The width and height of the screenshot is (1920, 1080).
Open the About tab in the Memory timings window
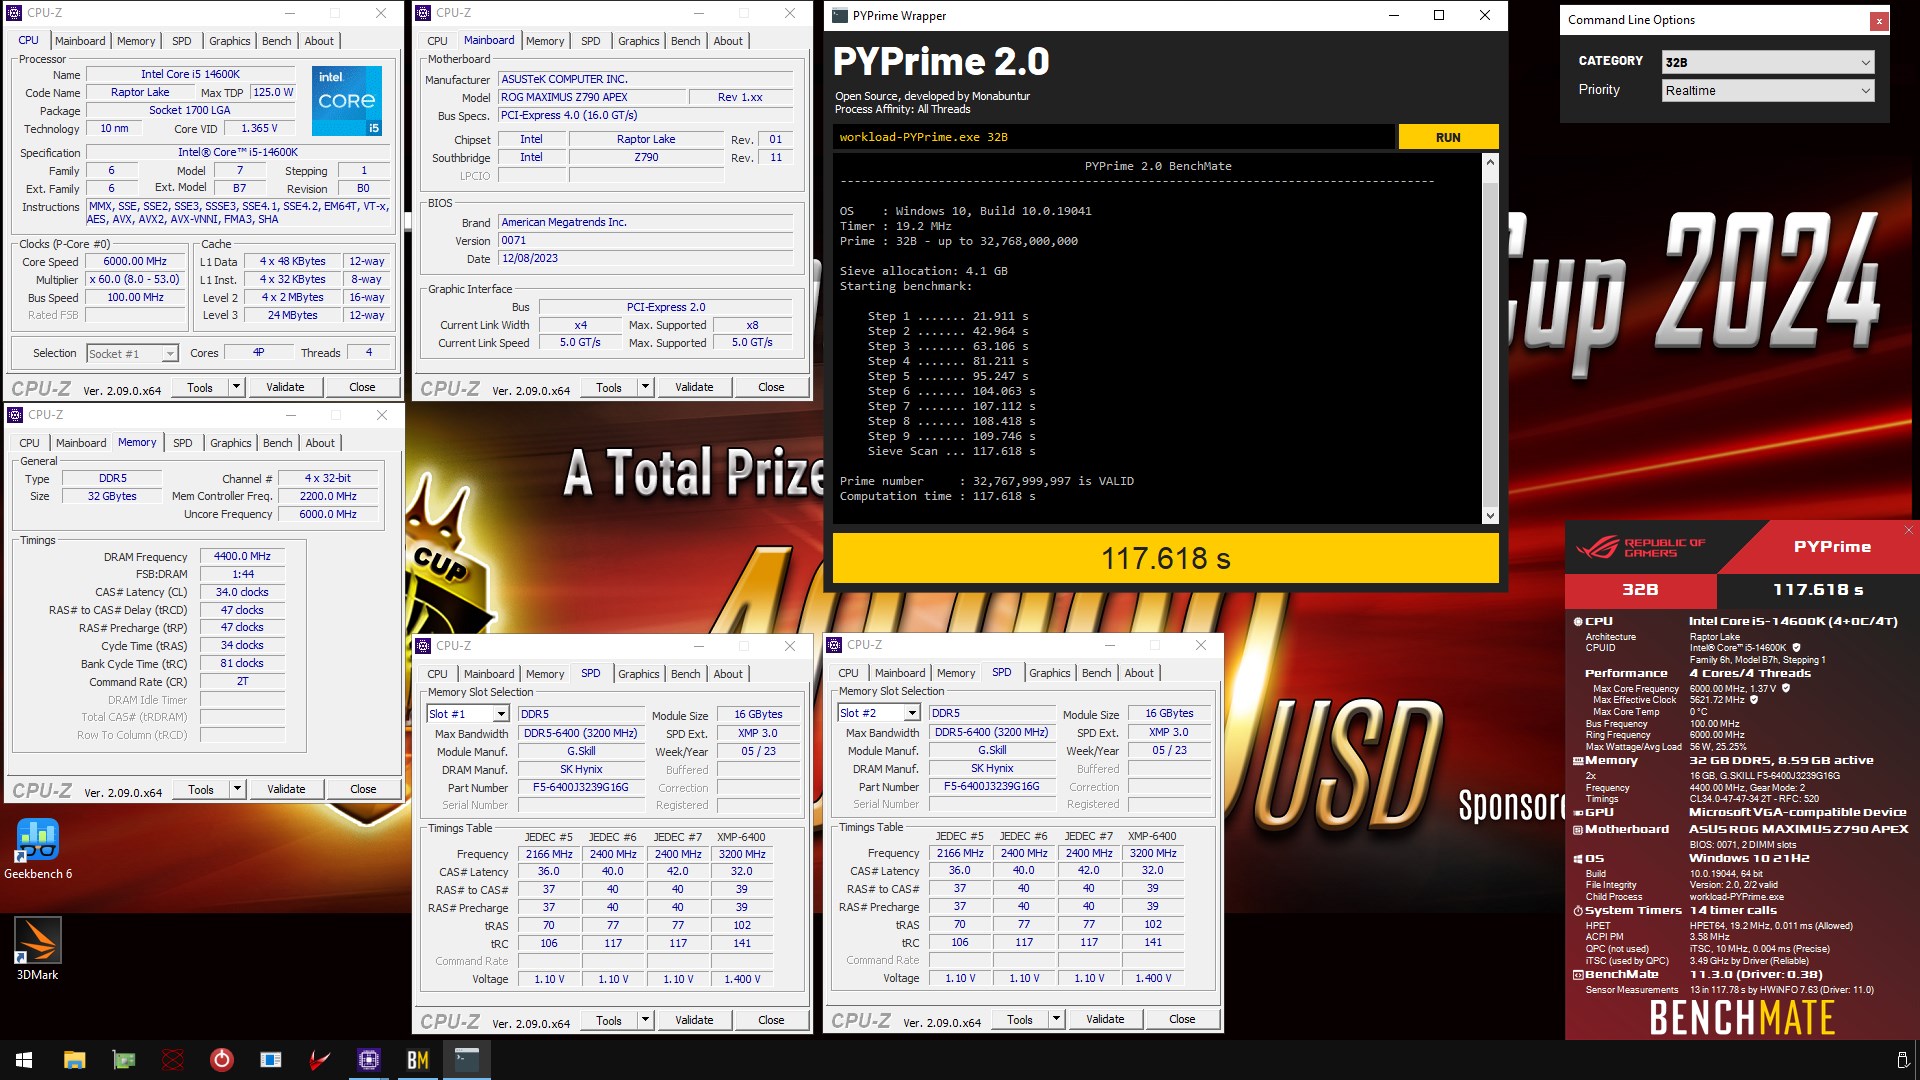click(x=320, y=443)
